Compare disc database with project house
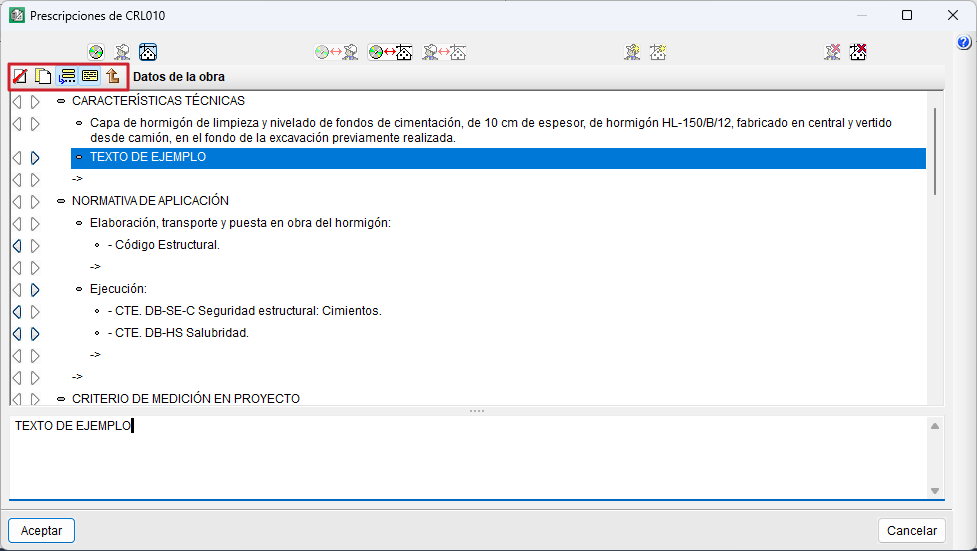Image resolution: width=977 pixels, height=551 pixels. [x=390, y=52]
